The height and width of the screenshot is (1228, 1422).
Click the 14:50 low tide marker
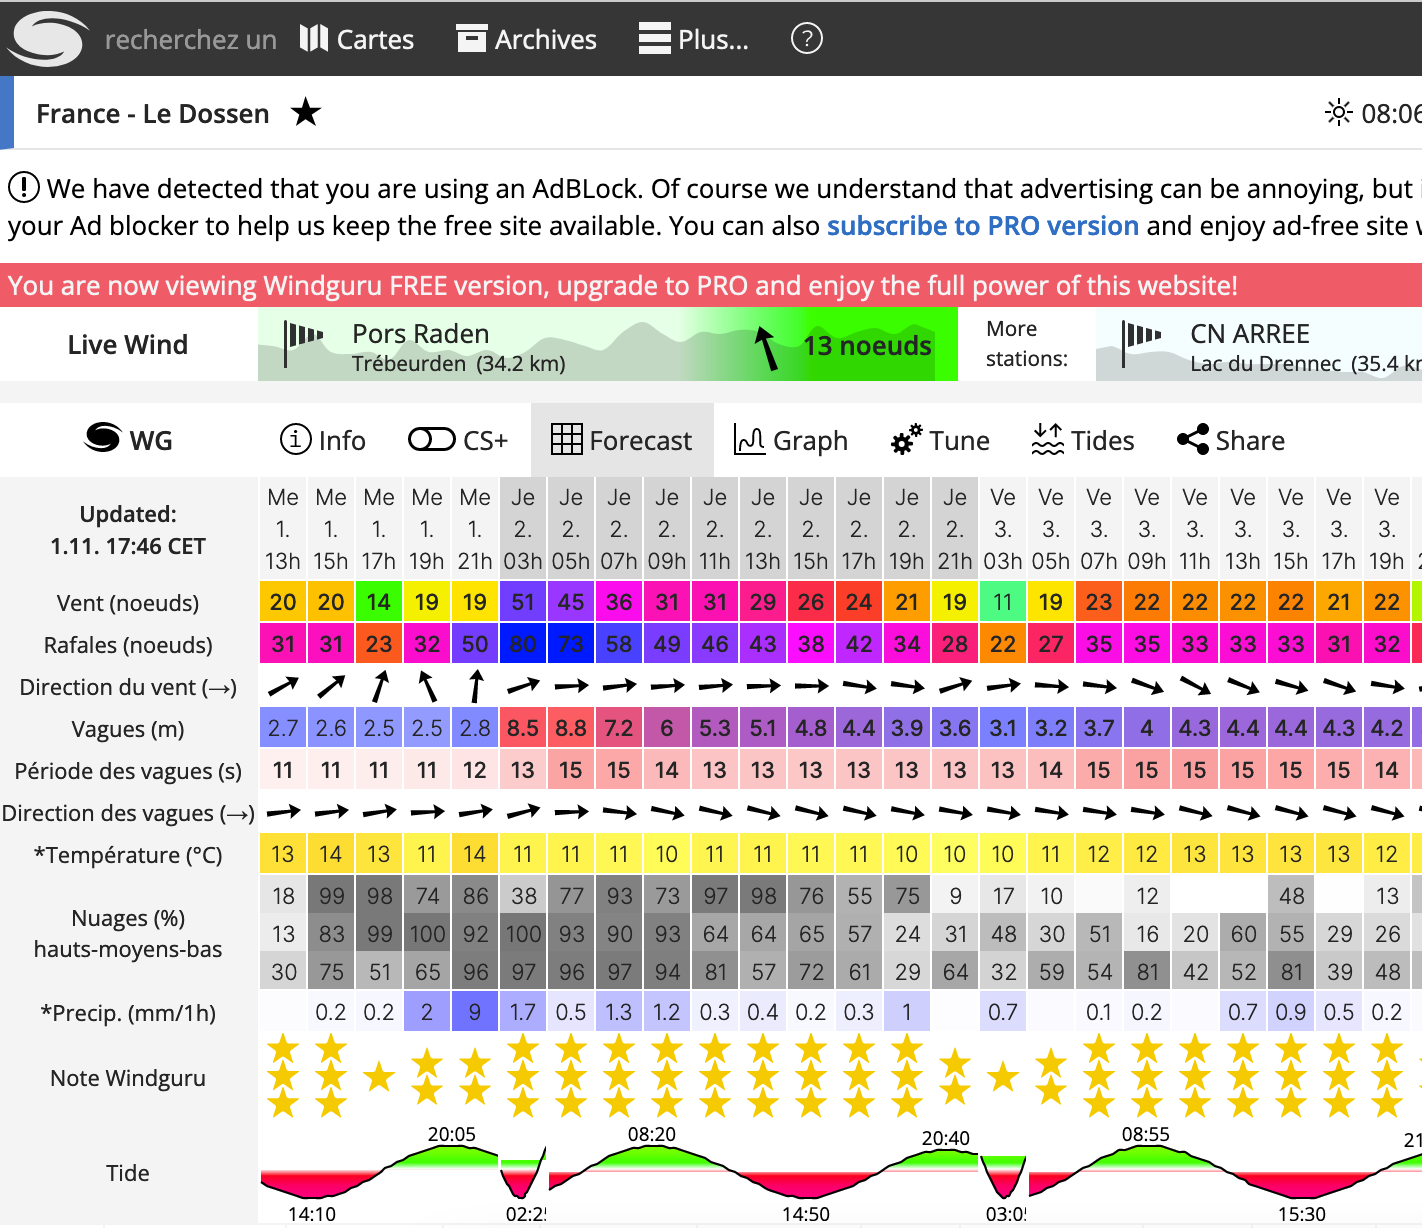tap(806, 1214)
